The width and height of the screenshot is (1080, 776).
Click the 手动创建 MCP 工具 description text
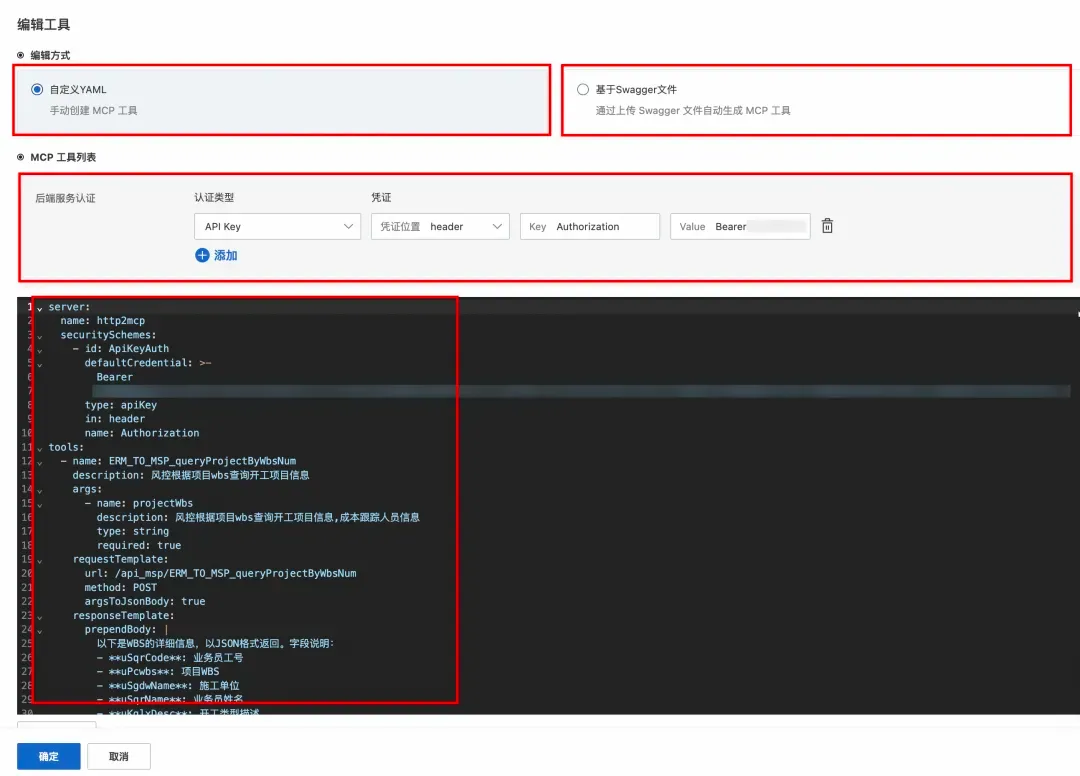(93, 111)
